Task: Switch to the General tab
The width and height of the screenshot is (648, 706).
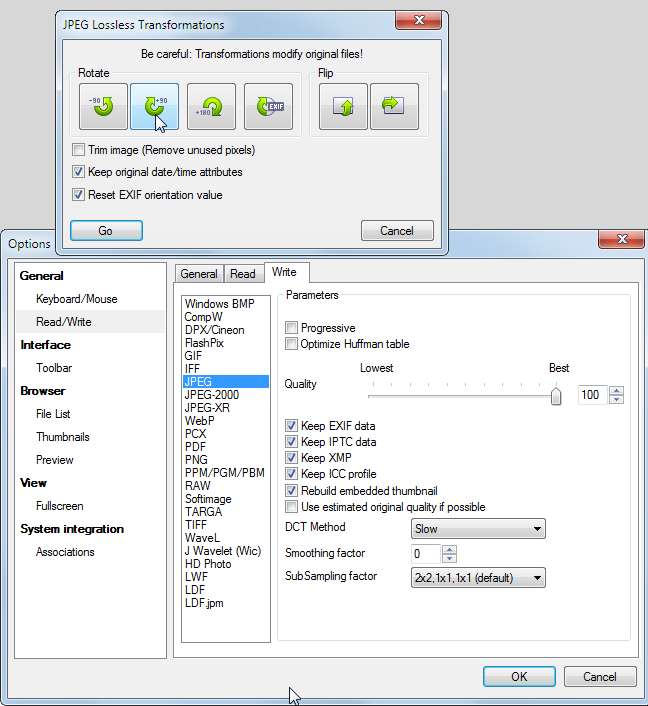Action: [x=199, y=274]
